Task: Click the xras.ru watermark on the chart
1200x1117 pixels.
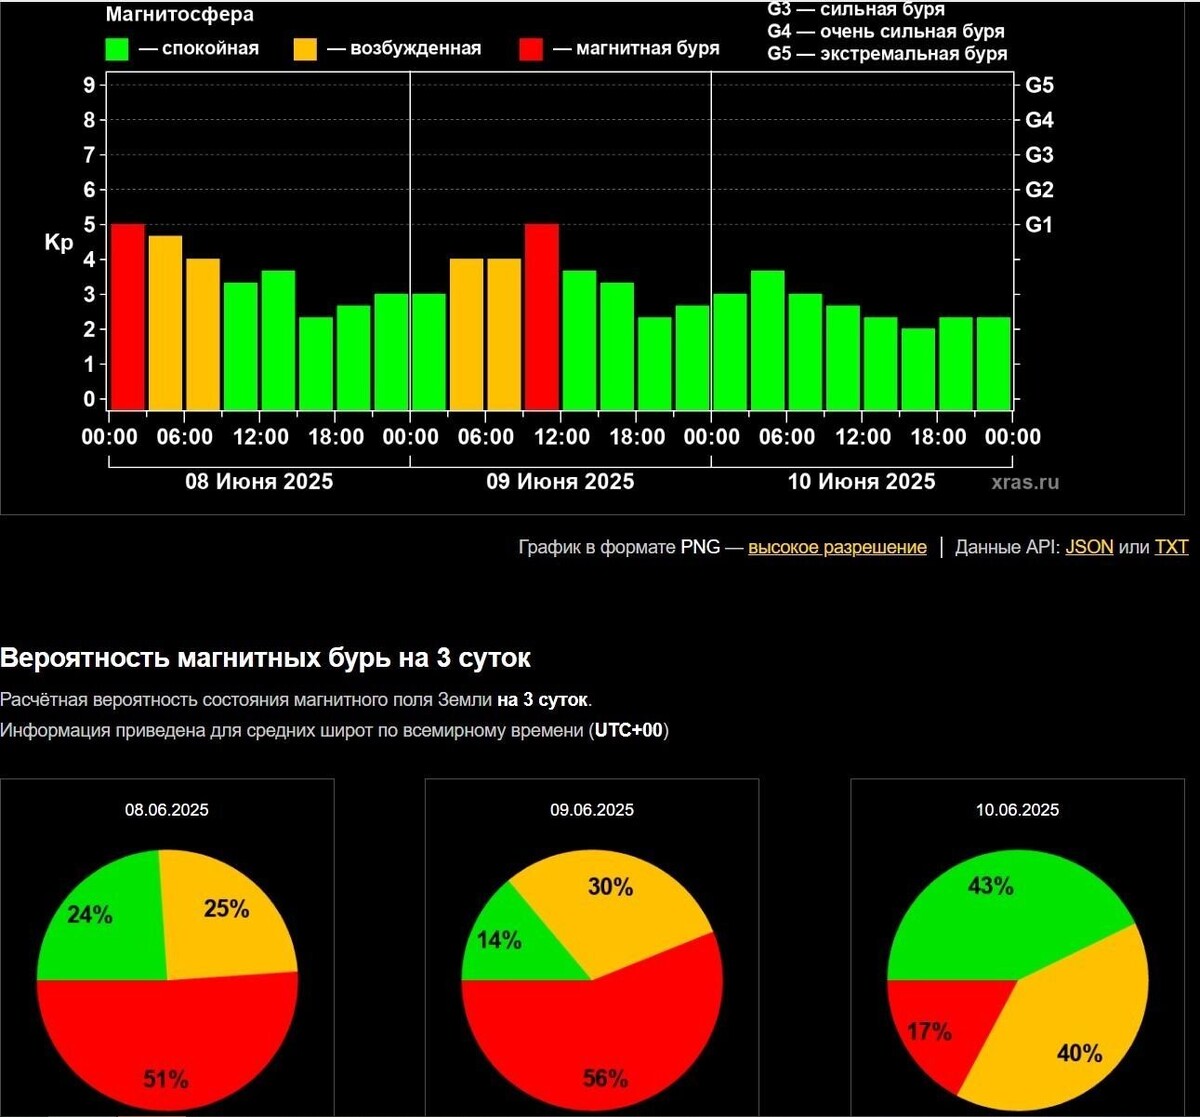Action: (x=1025, y=482)
